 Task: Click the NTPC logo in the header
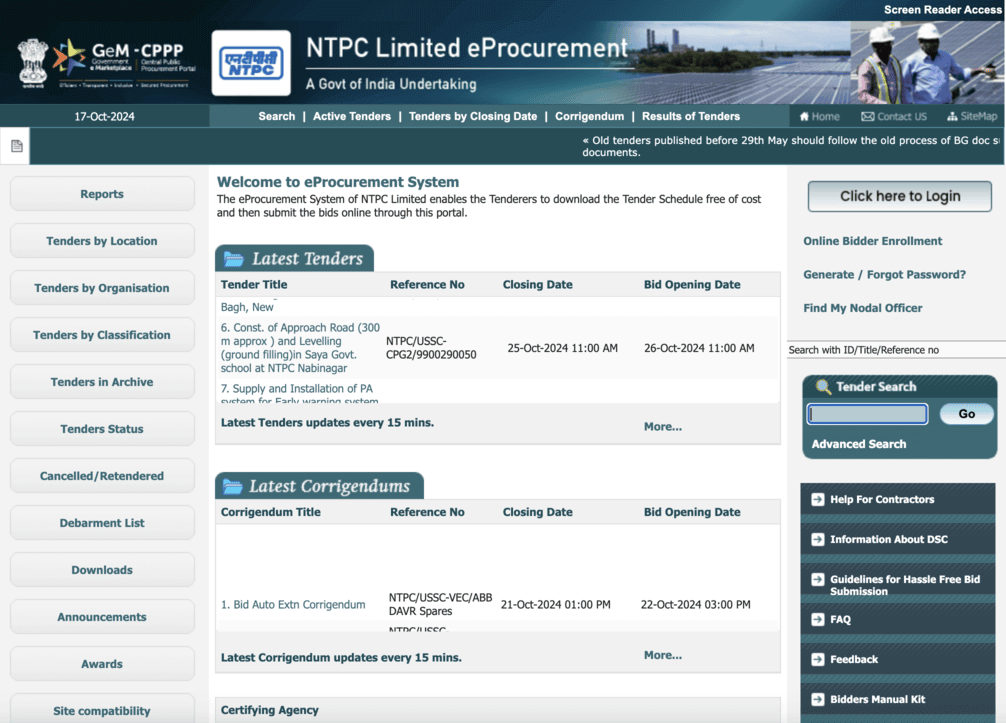(250, 62)
